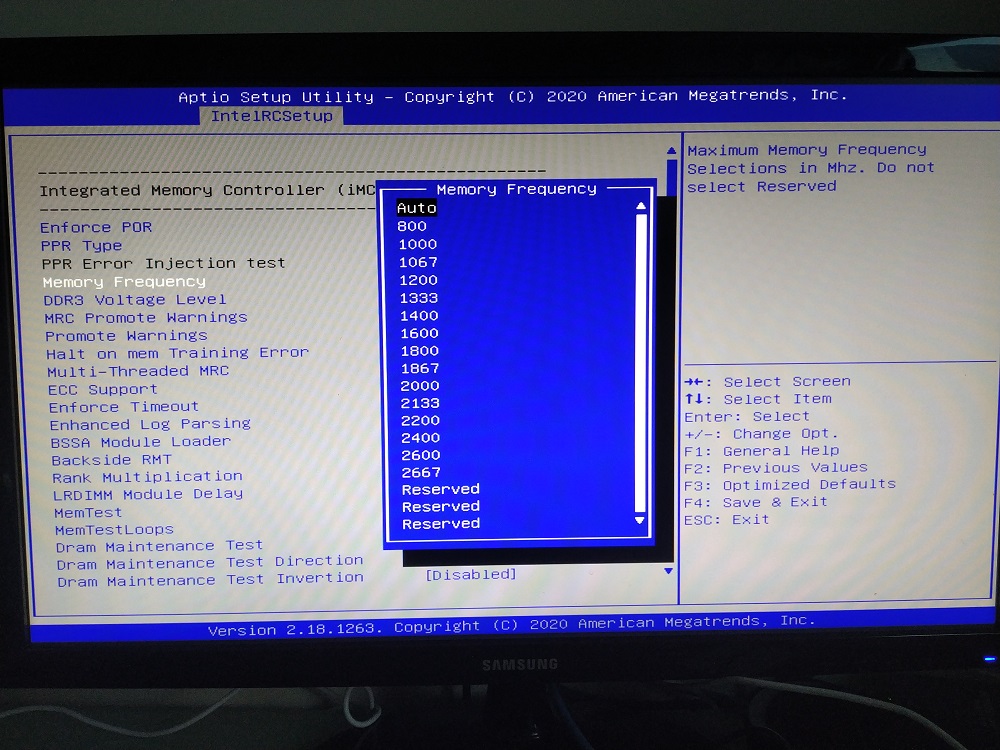1000x750 pixels.
Task: Select the Multi-Threaded MRC setting
Action: (x=138, y=371)
